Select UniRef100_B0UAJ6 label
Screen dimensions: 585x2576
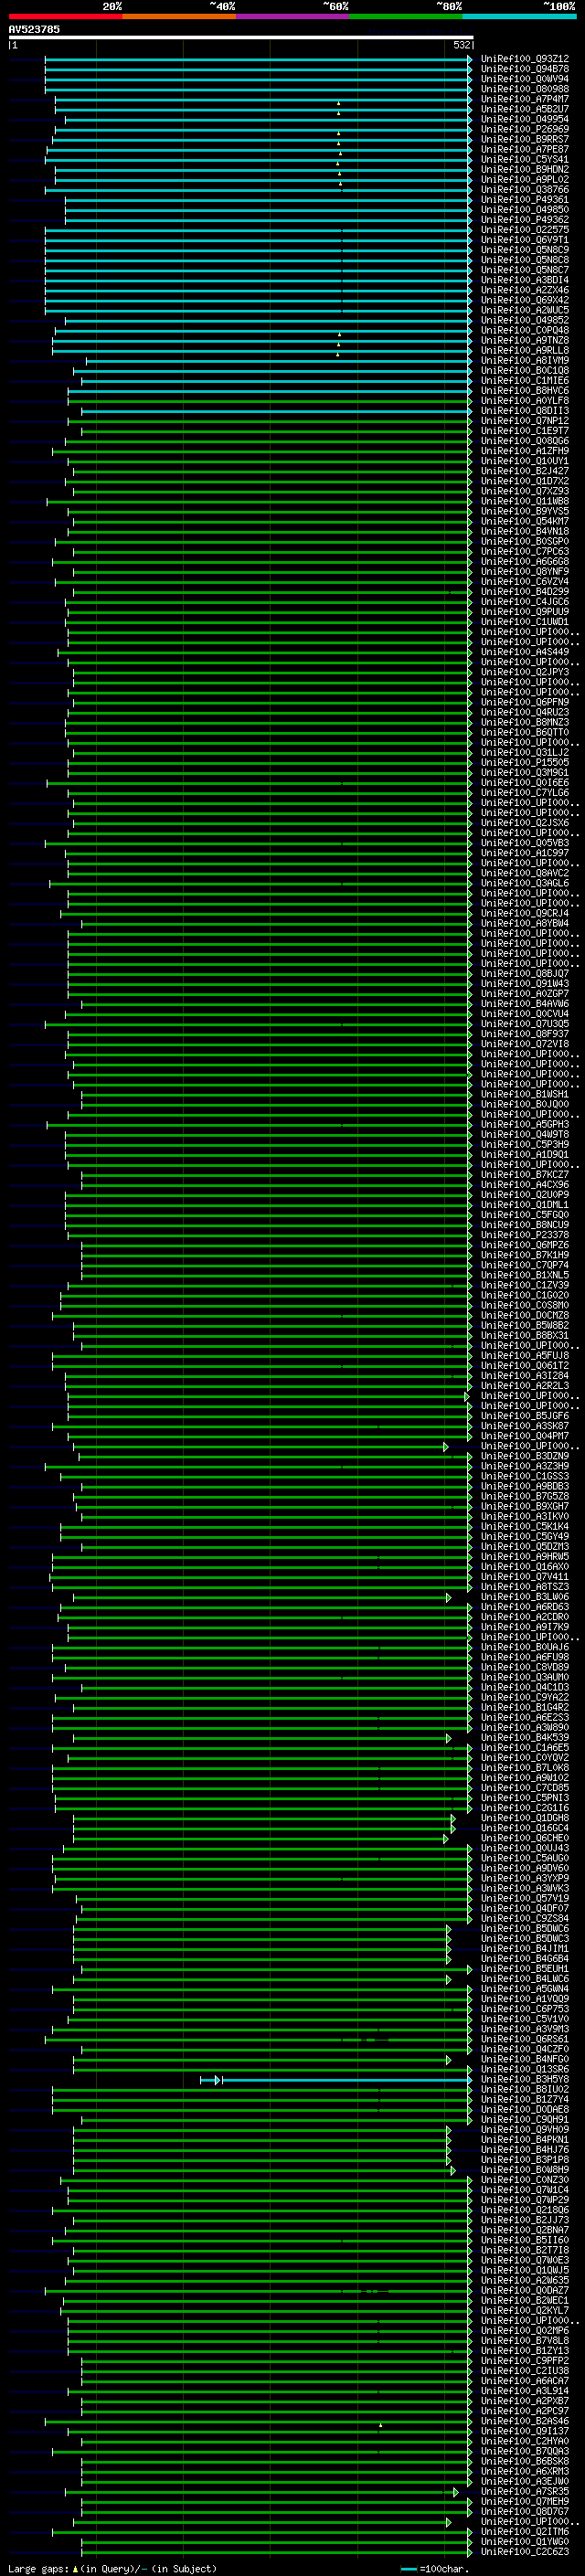tap(525, 1647)
